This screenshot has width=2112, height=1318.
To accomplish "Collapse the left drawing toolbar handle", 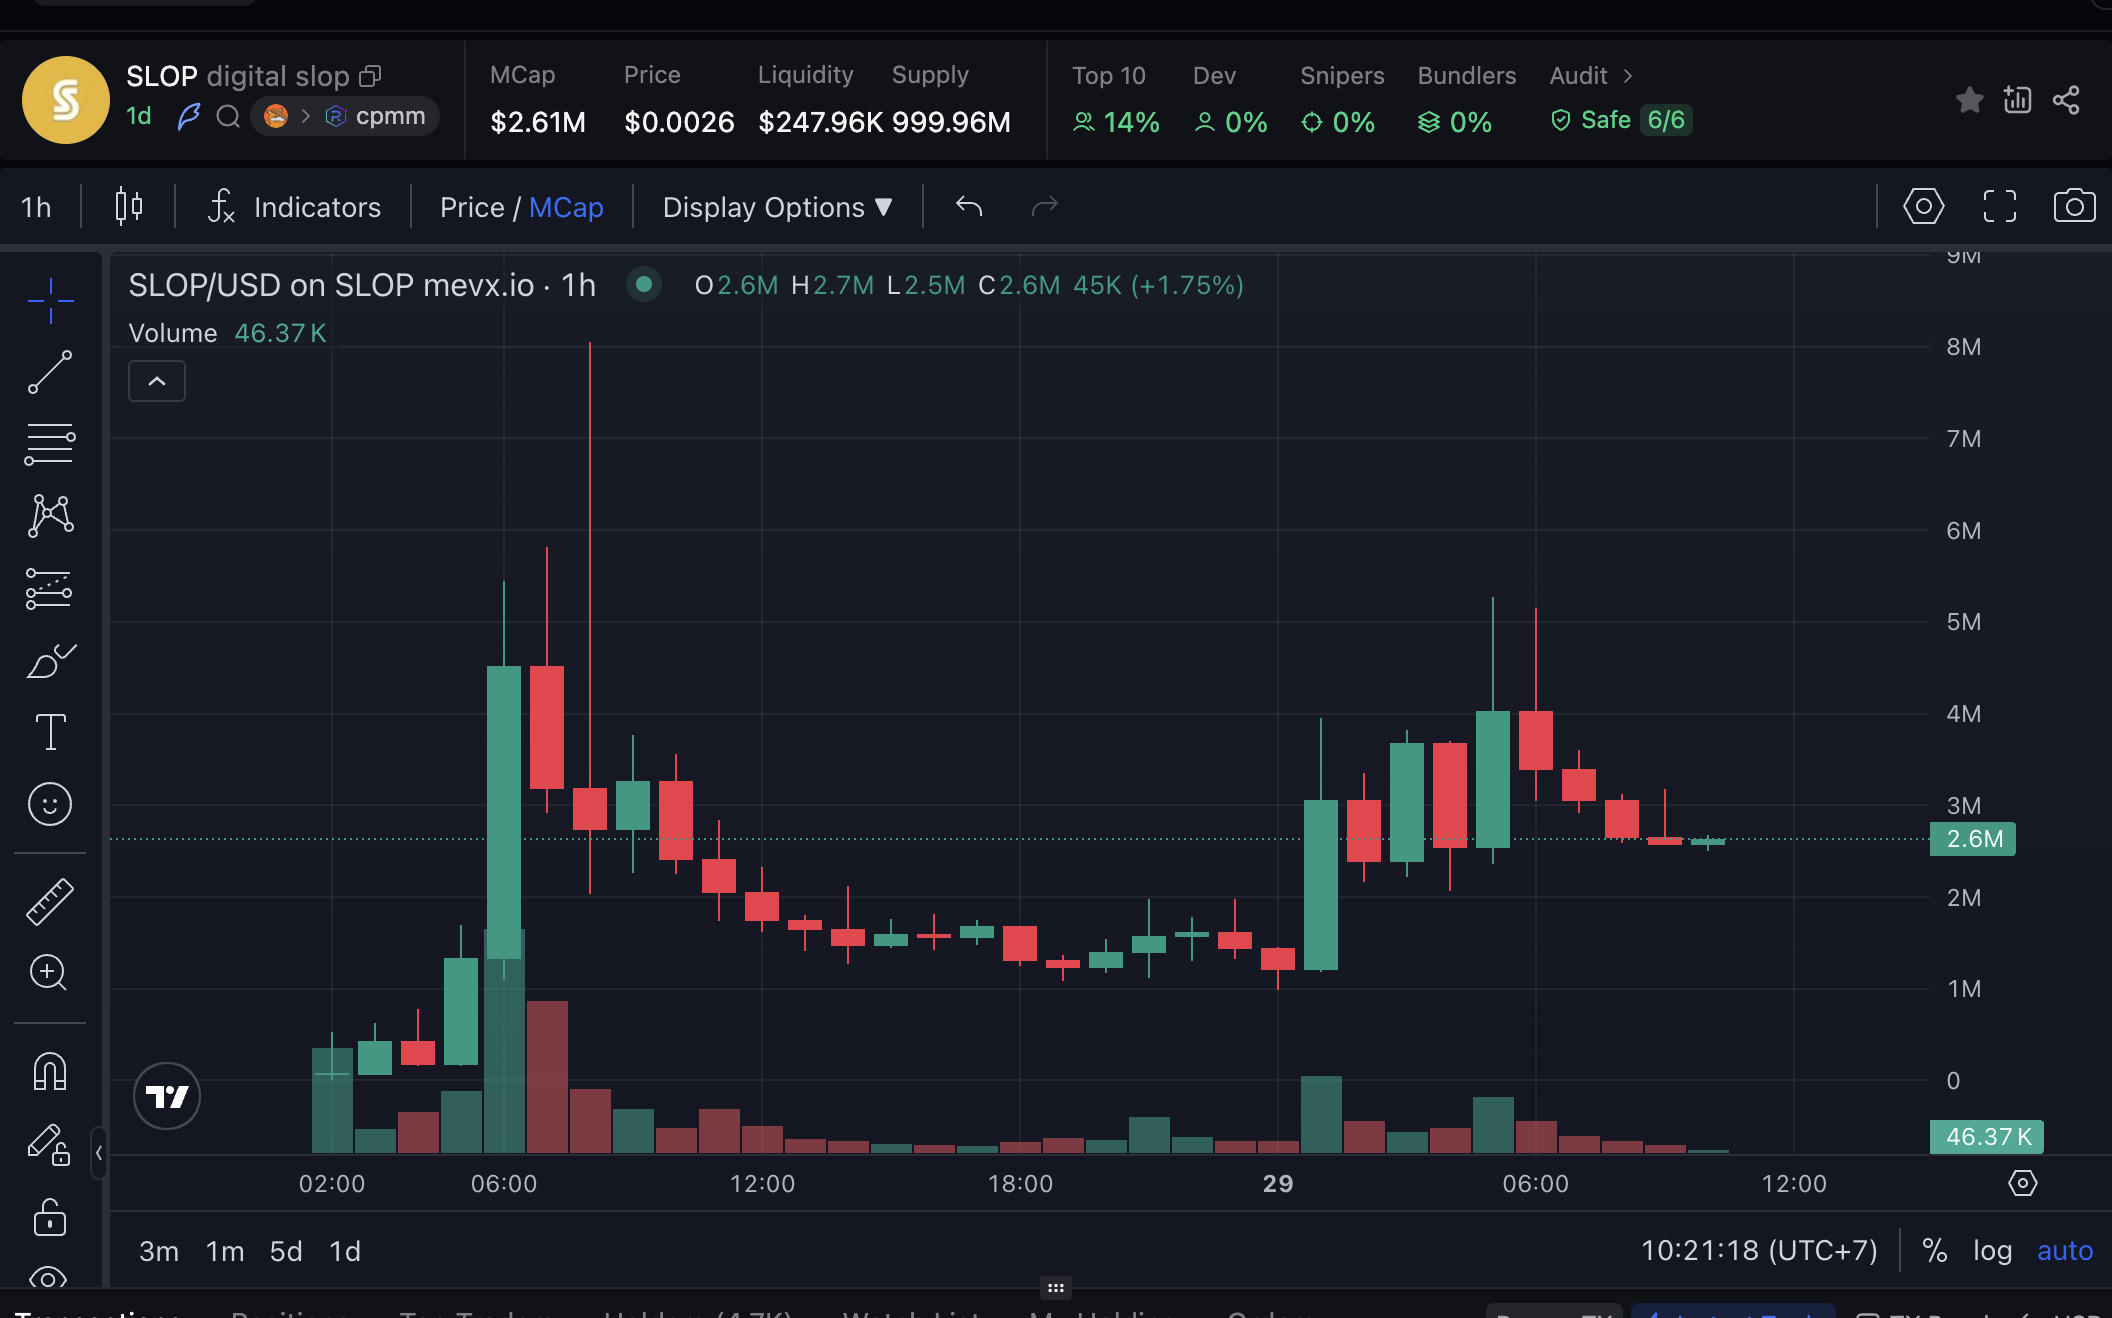I will 99,1153.
